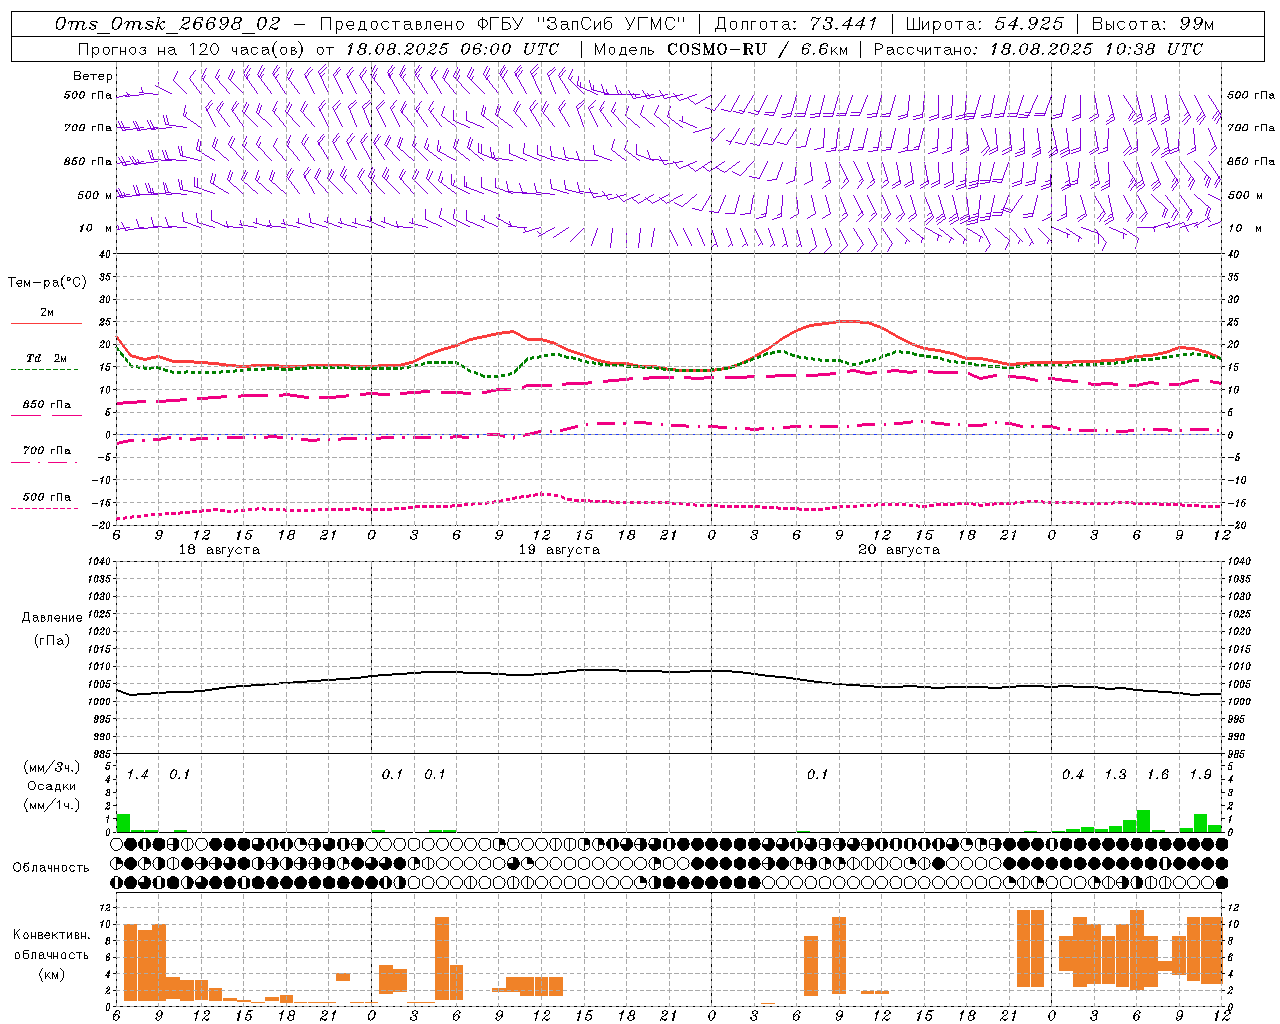
Task: Click the 19 августа date label
Action: (x=559, y=550)
